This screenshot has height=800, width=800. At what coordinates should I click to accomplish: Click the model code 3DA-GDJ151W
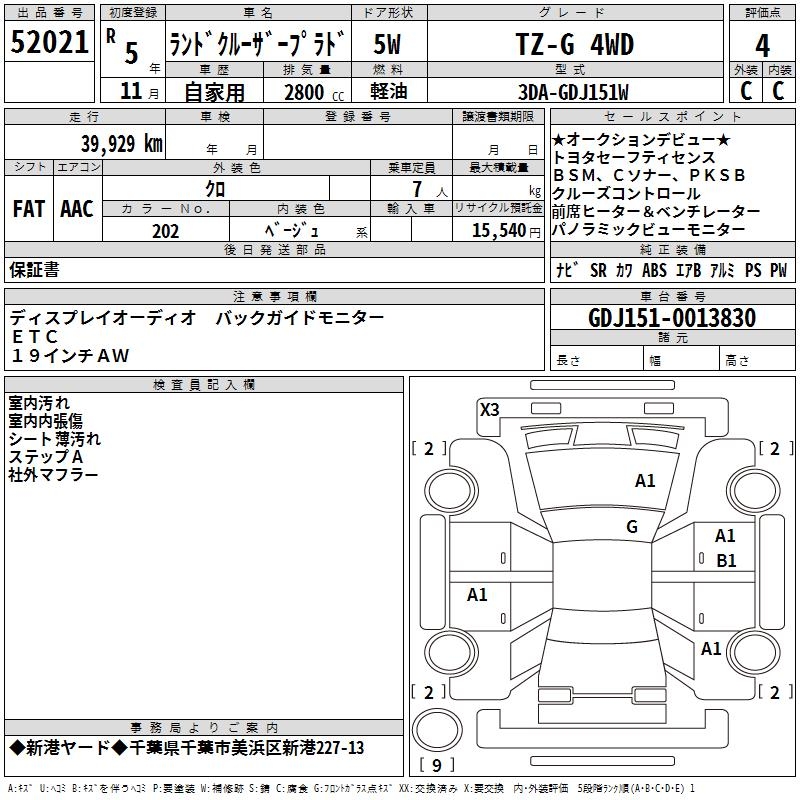(573, 91)
